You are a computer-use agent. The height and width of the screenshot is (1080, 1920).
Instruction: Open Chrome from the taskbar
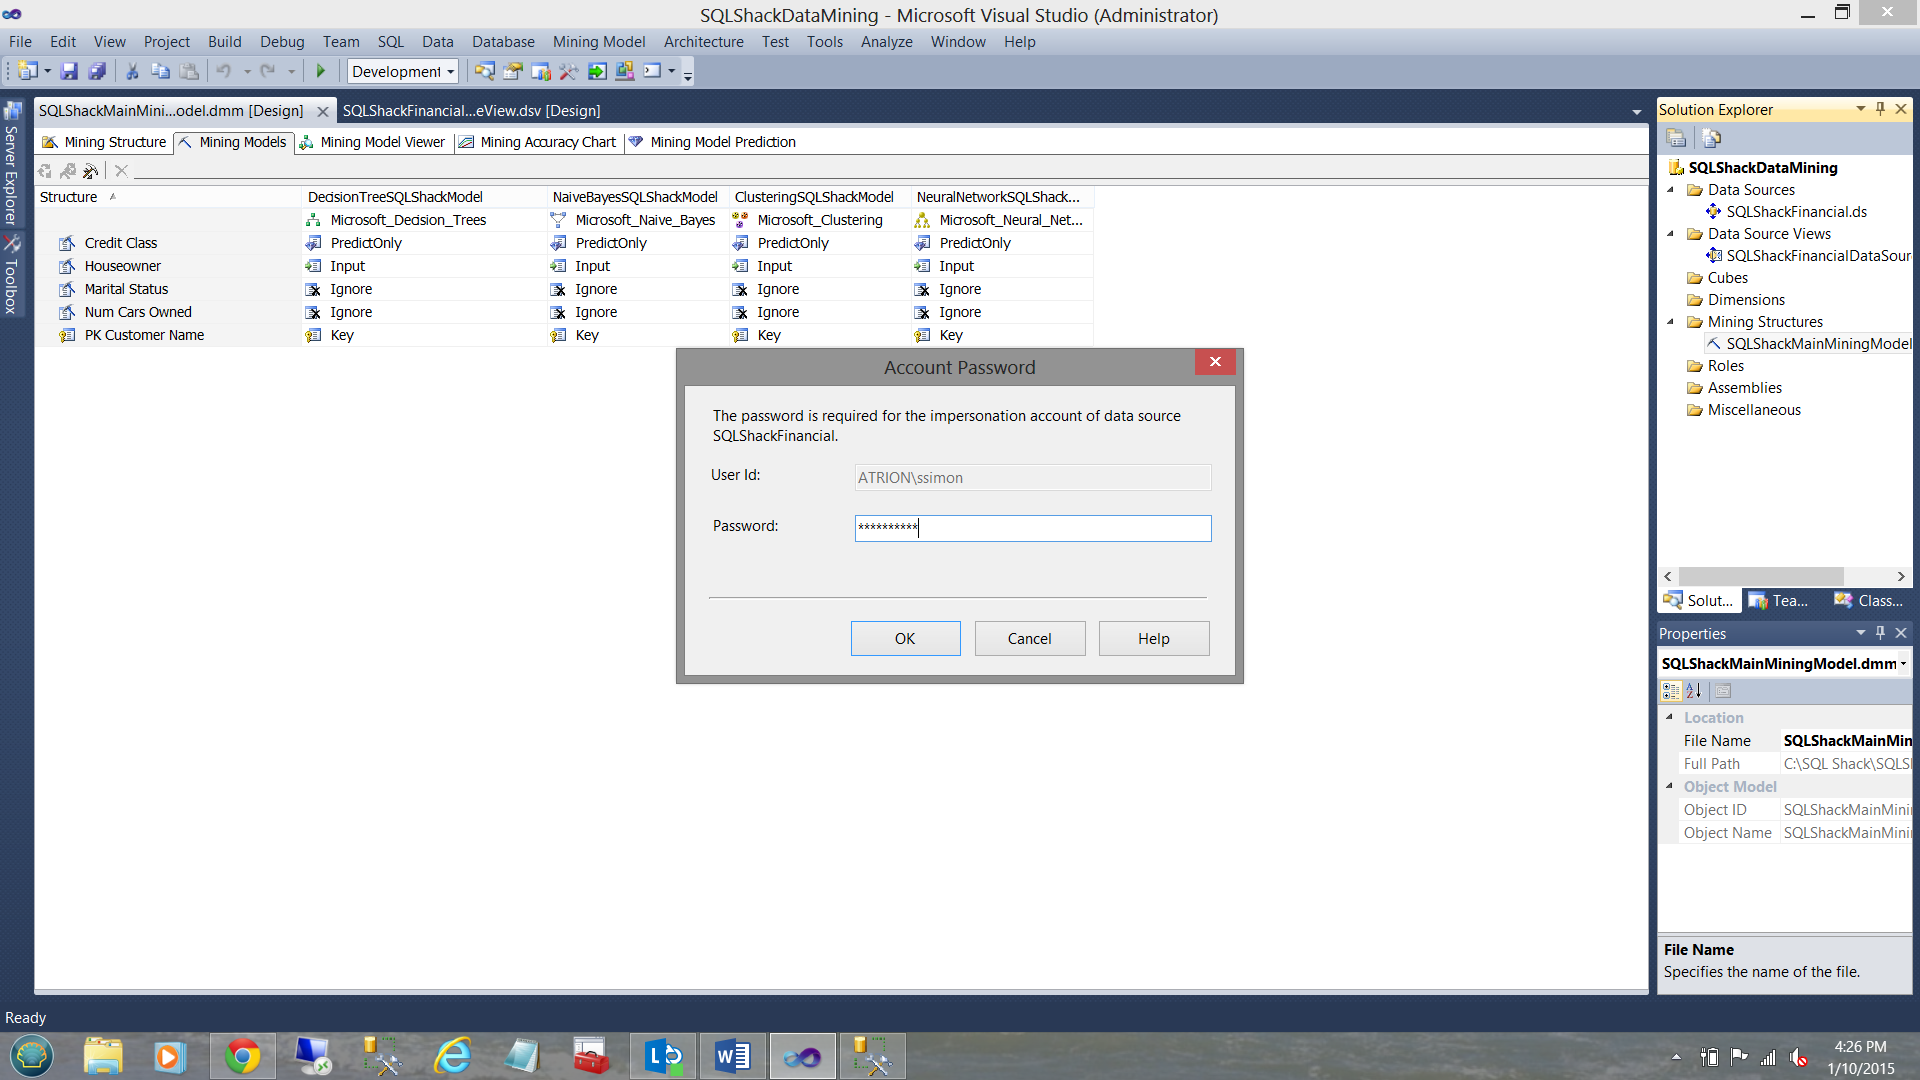point(242,1056)
